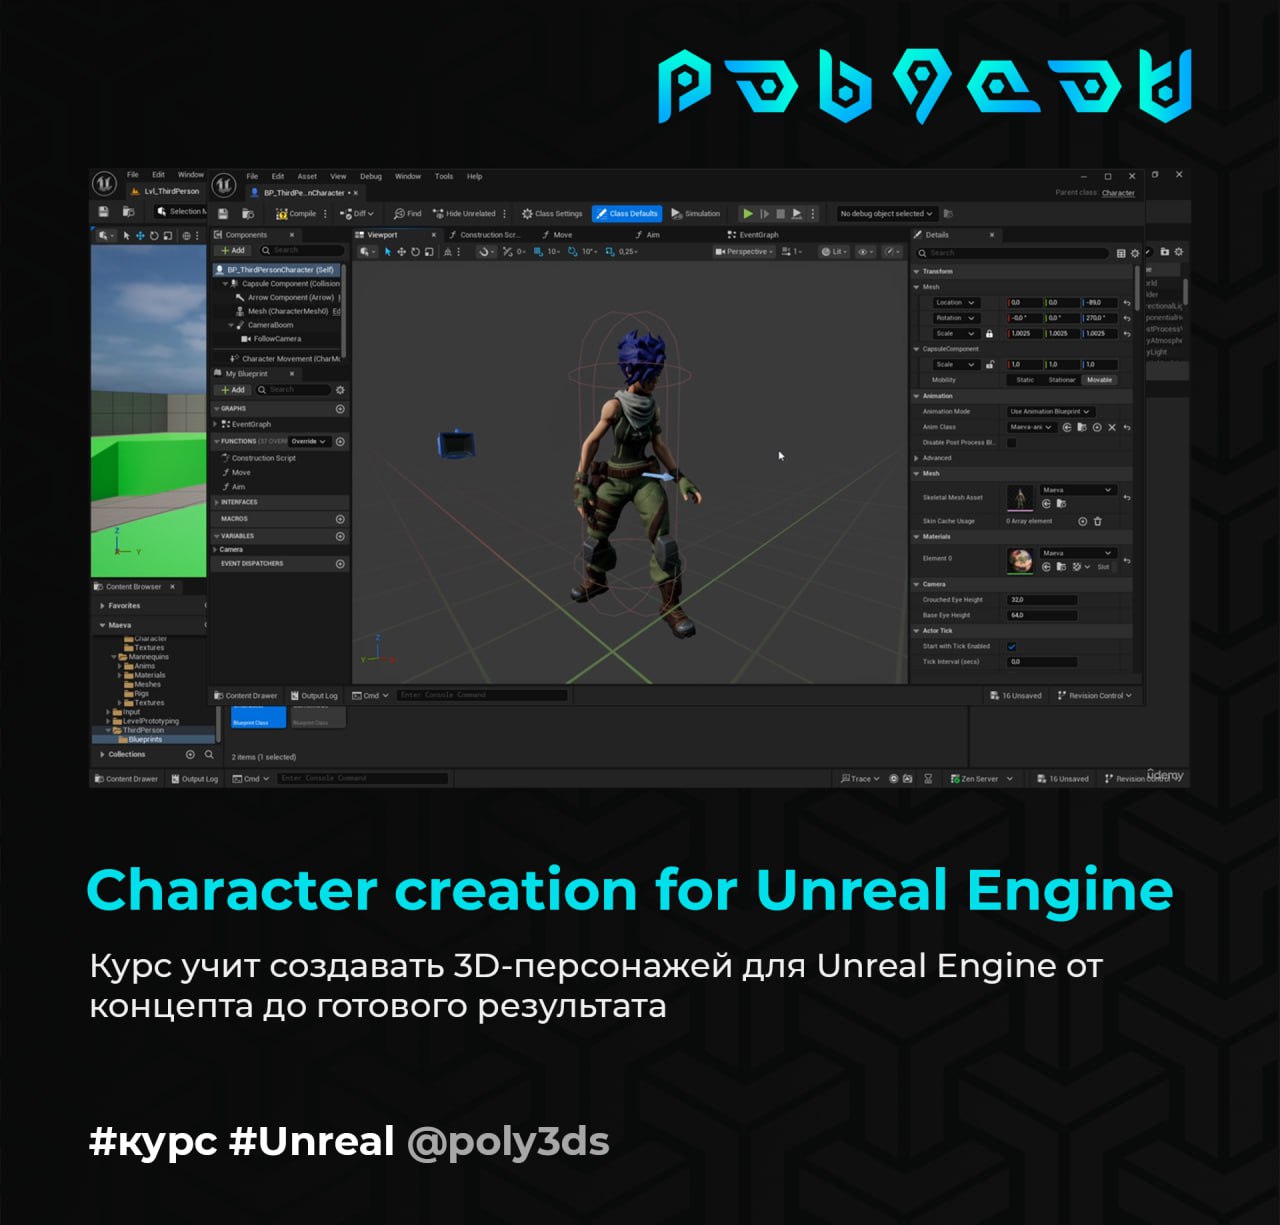This screenshot has height=1225, width=1280.
Task: Click the Stop simulation button
Action: (781, 214)
